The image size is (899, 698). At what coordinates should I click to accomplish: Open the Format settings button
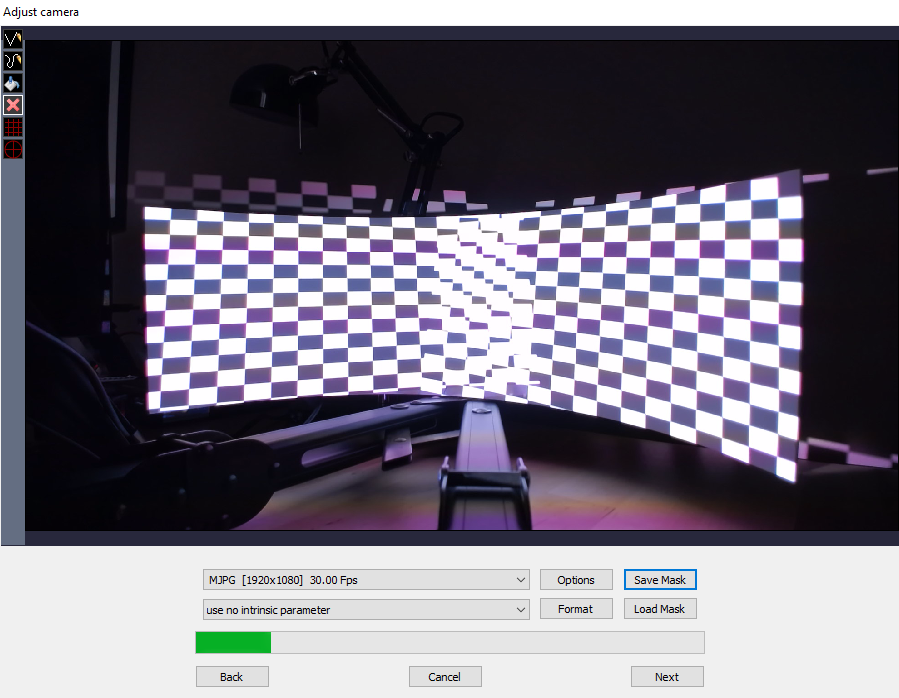pyautogui.click(x=576, y=609)
